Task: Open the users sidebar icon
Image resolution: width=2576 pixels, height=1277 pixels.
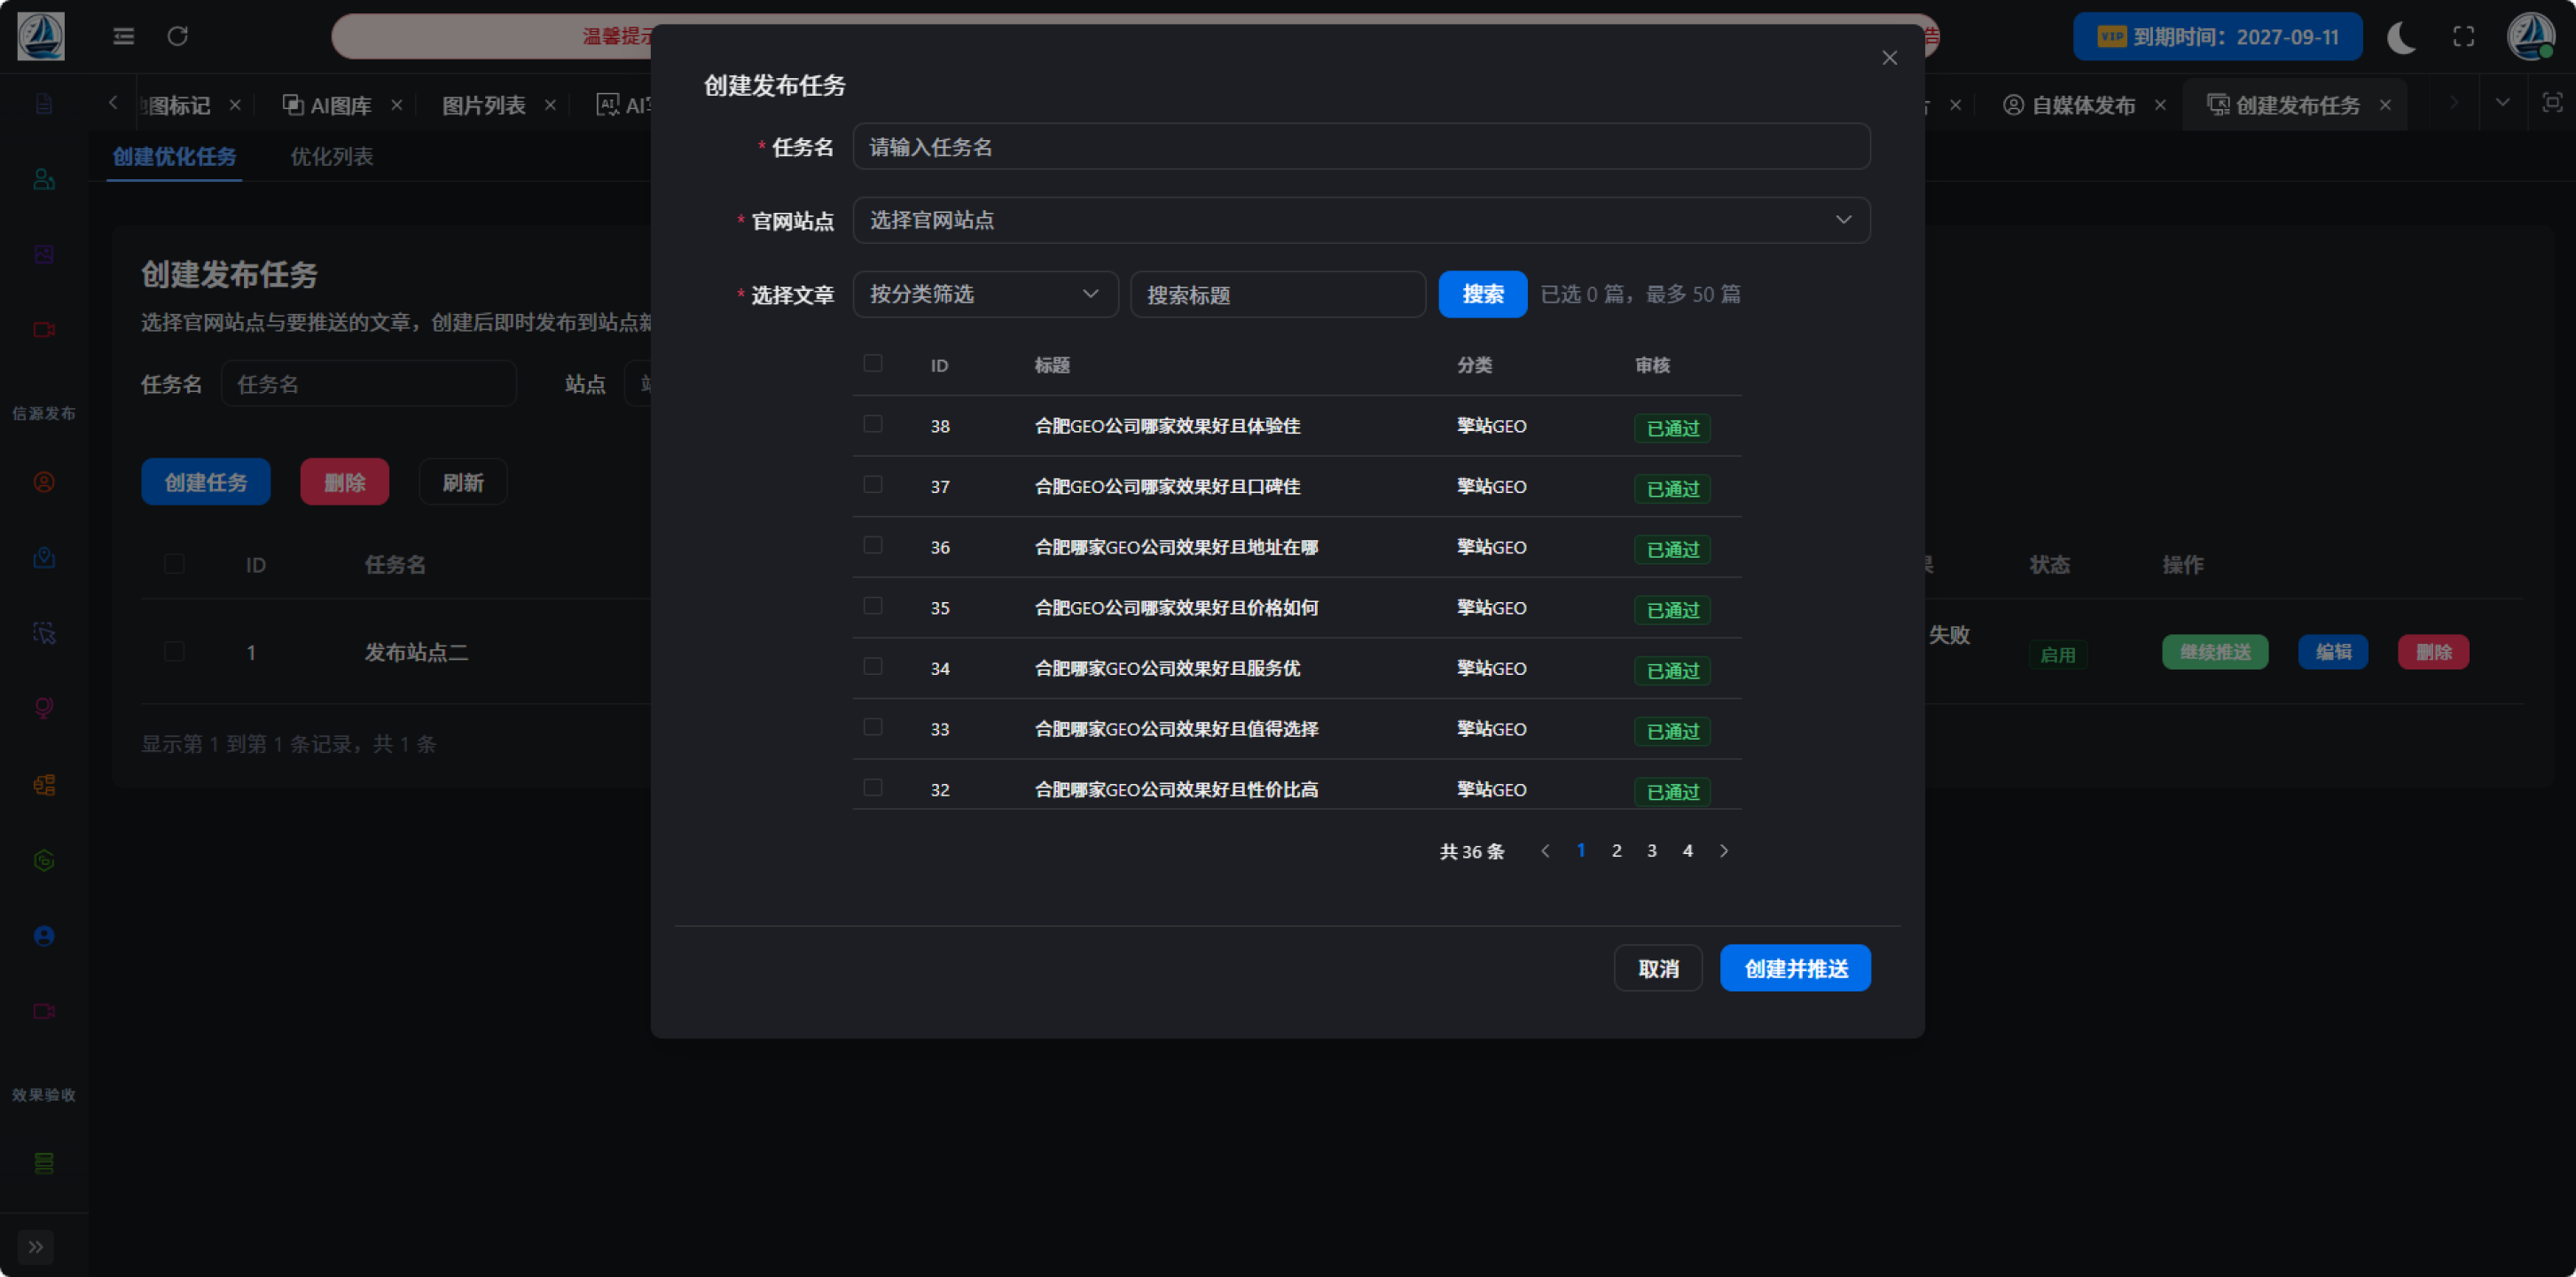Action: (x=44, y=179)
